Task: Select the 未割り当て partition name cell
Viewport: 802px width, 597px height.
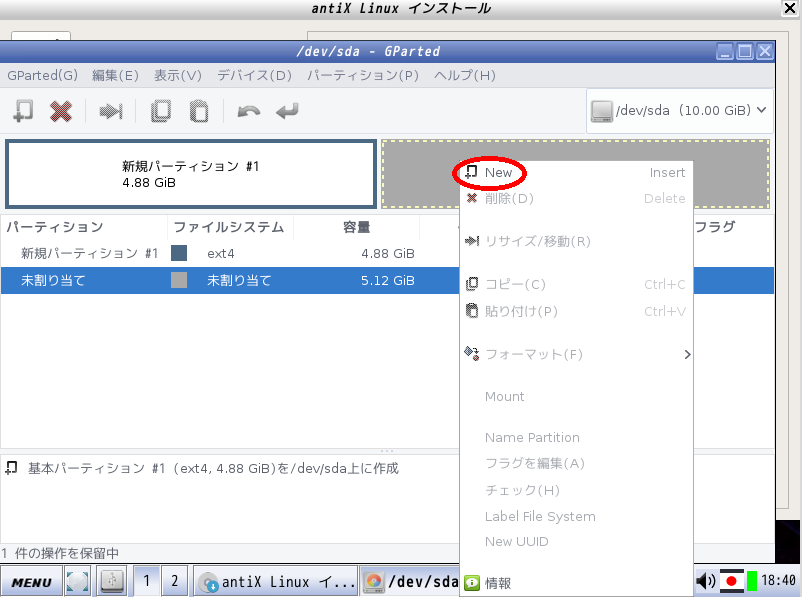Action: [x=53, y=280]
